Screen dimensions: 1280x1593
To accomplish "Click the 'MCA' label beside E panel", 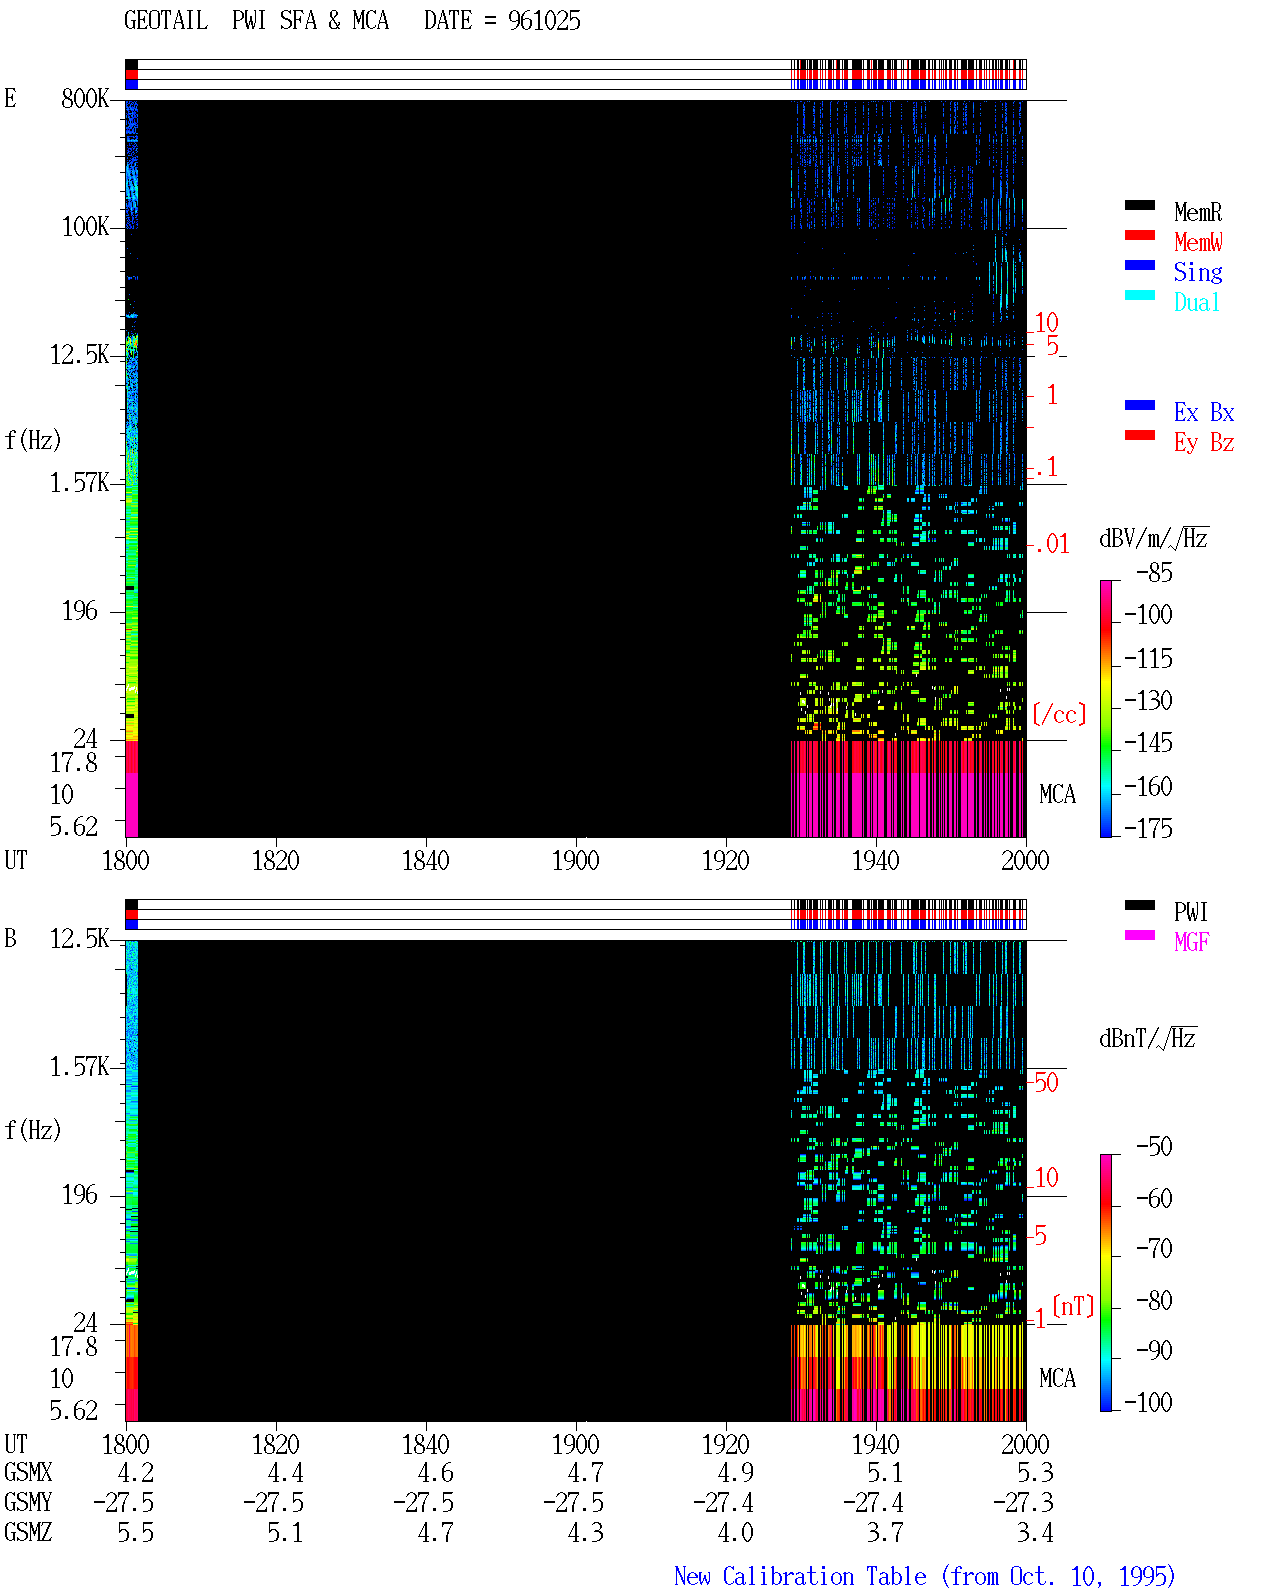I will click(x=1057, y=794).
